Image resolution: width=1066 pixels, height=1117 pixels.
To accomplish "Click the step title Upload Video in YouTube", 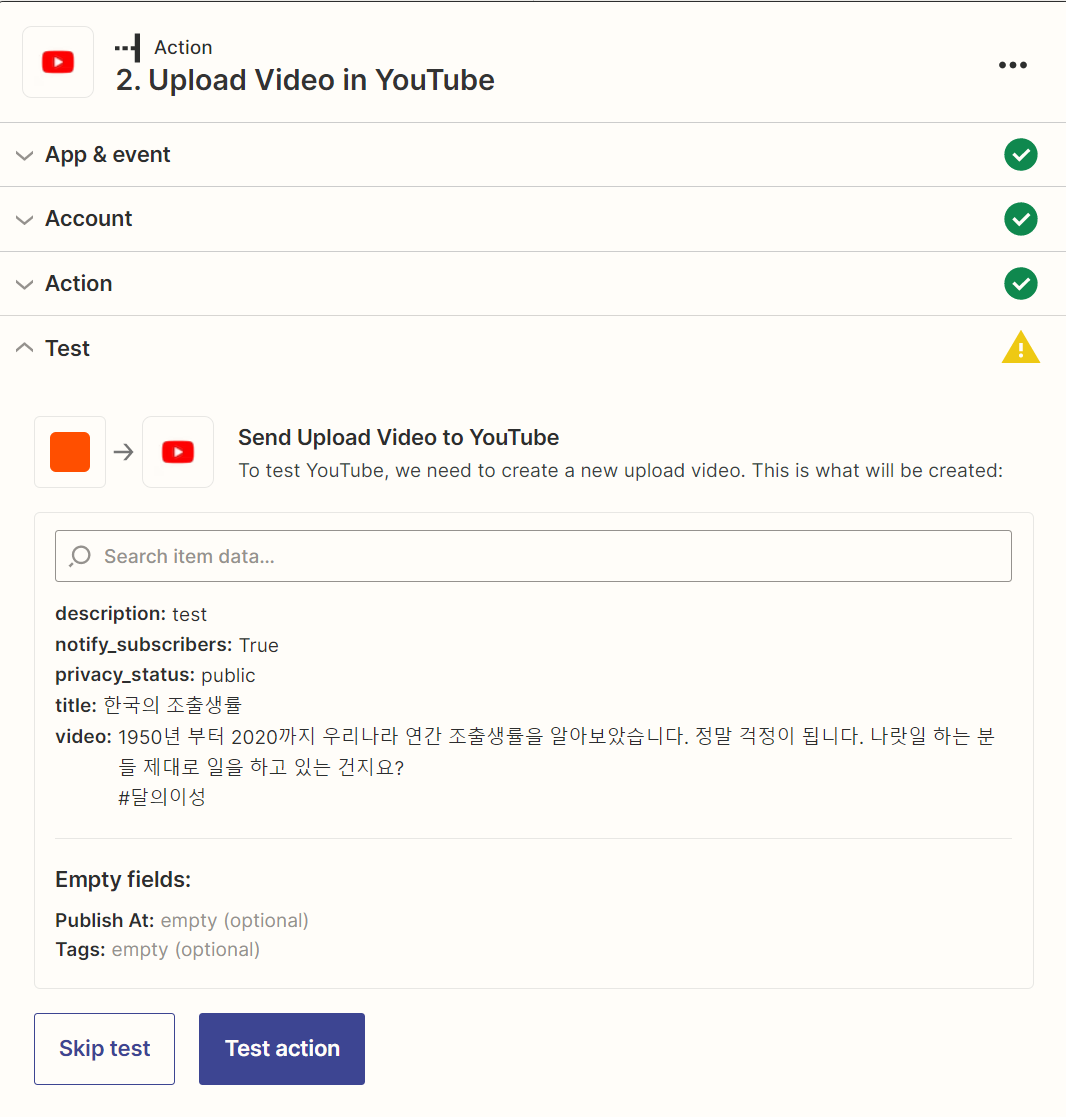I will click(x=305, y=80).
